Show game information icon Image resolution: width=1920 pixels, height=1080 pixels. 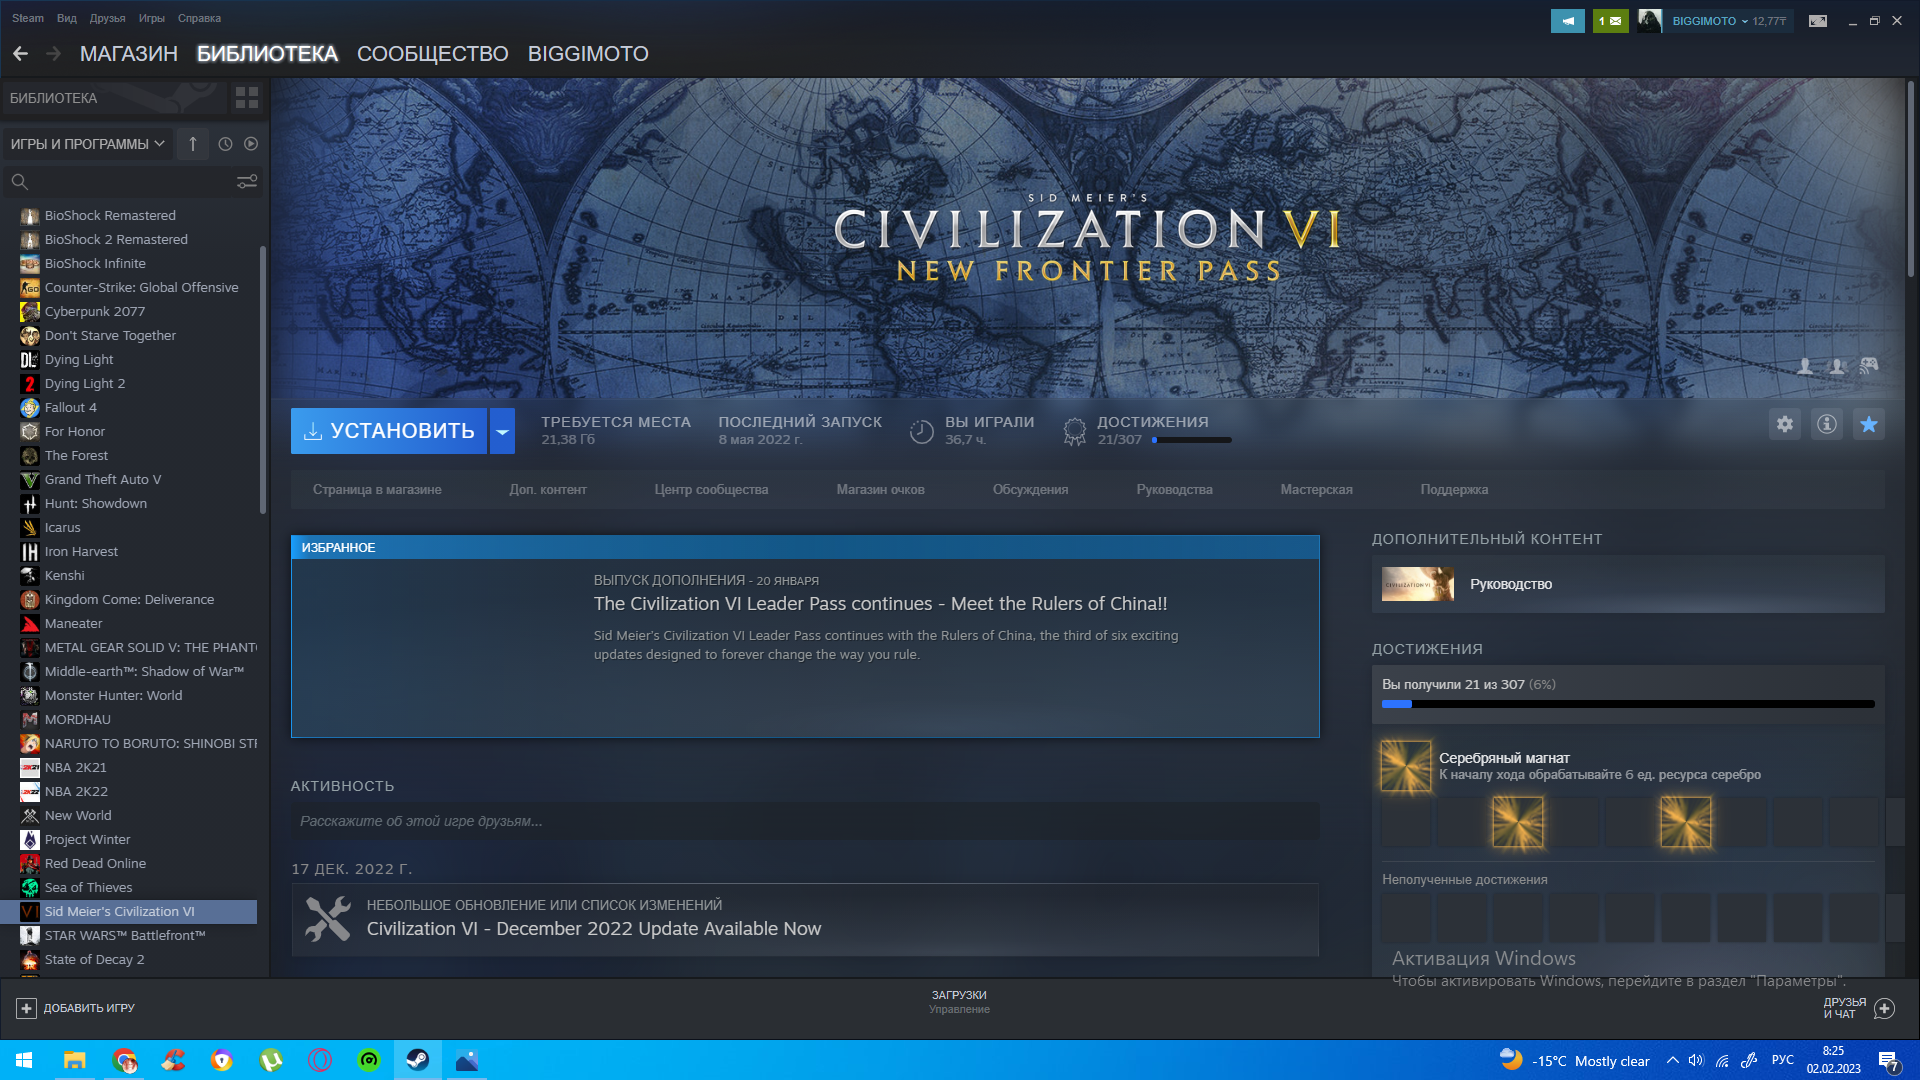[x=1827, y=425]
